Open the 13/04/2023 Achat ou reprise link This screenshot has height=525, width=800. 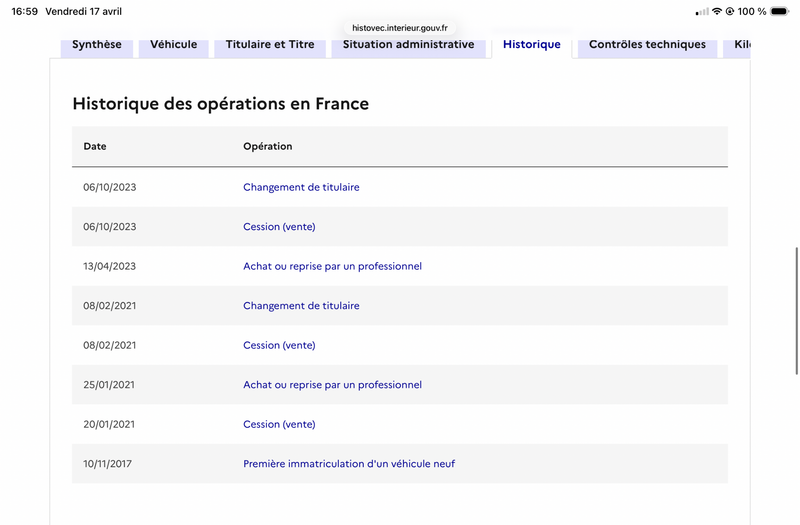pyautogui.click(x=332, y=266)
